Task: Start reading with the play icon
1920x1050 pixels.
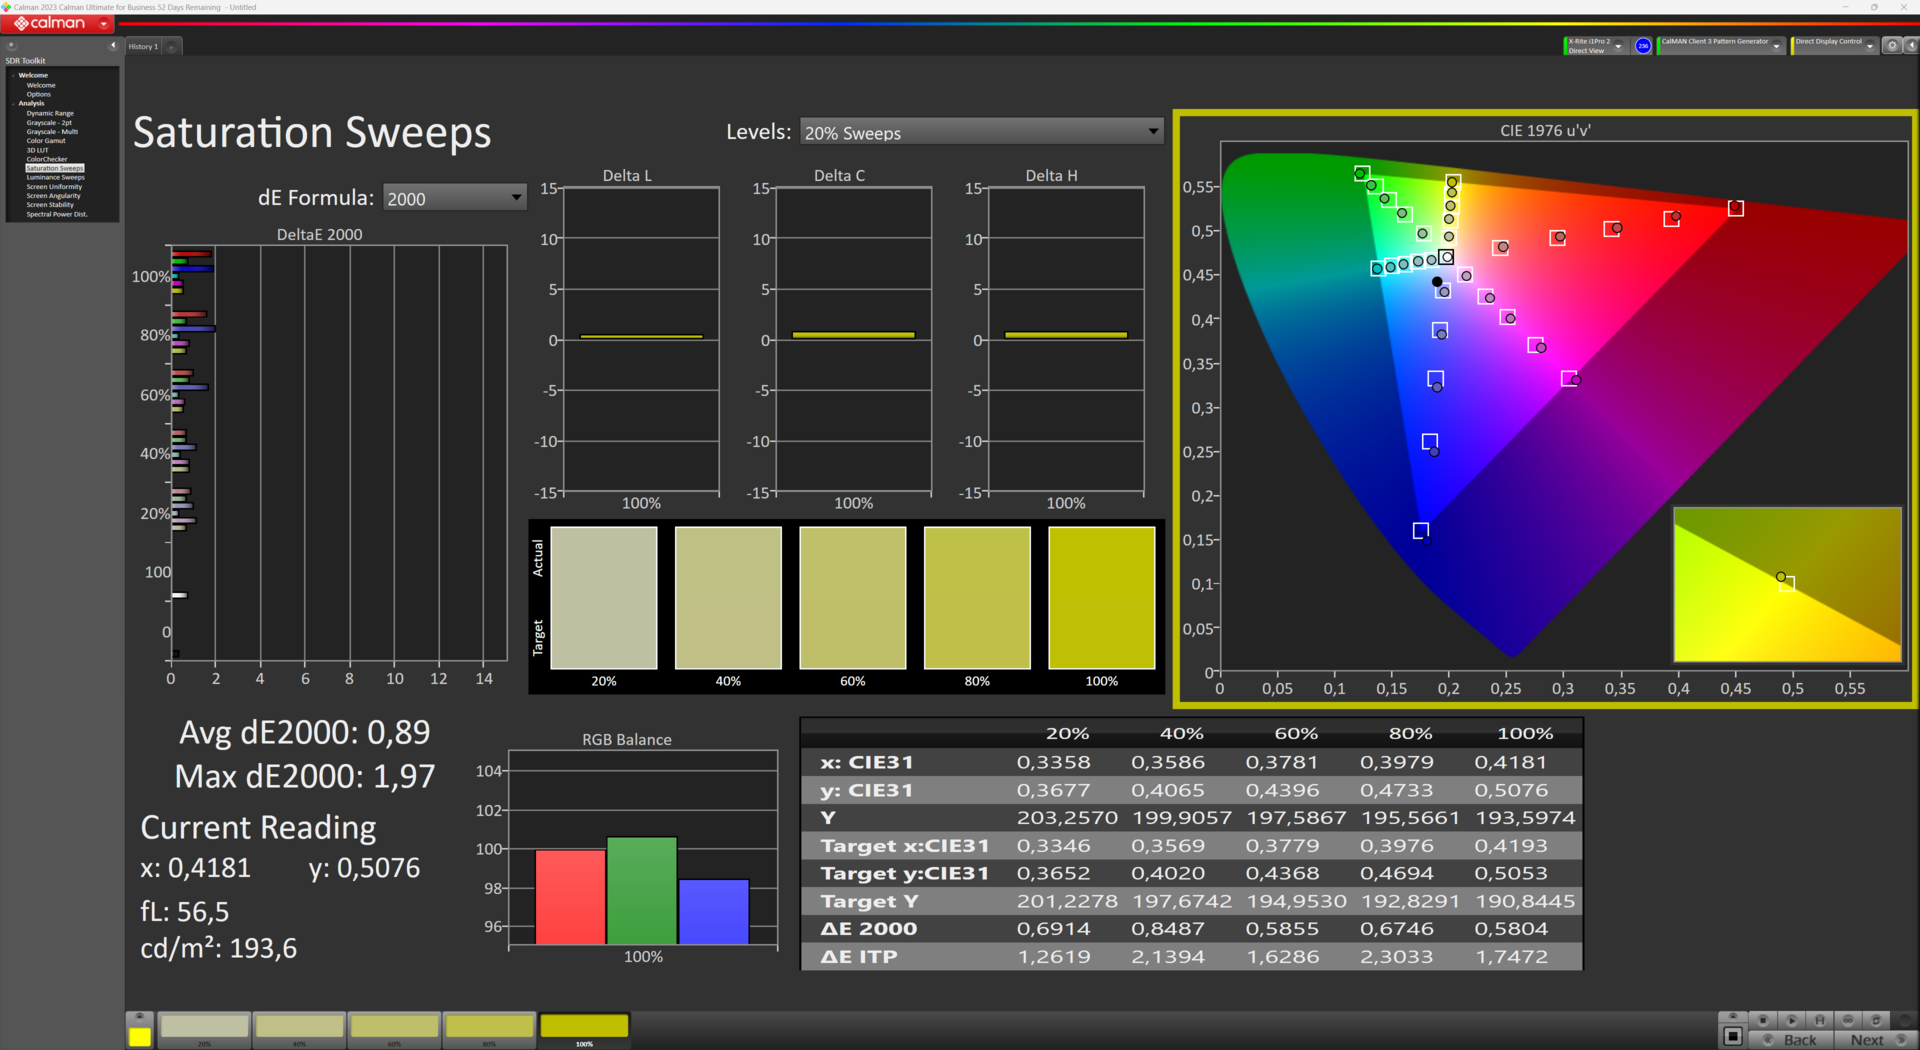Action: [x=1791, y=1020]
